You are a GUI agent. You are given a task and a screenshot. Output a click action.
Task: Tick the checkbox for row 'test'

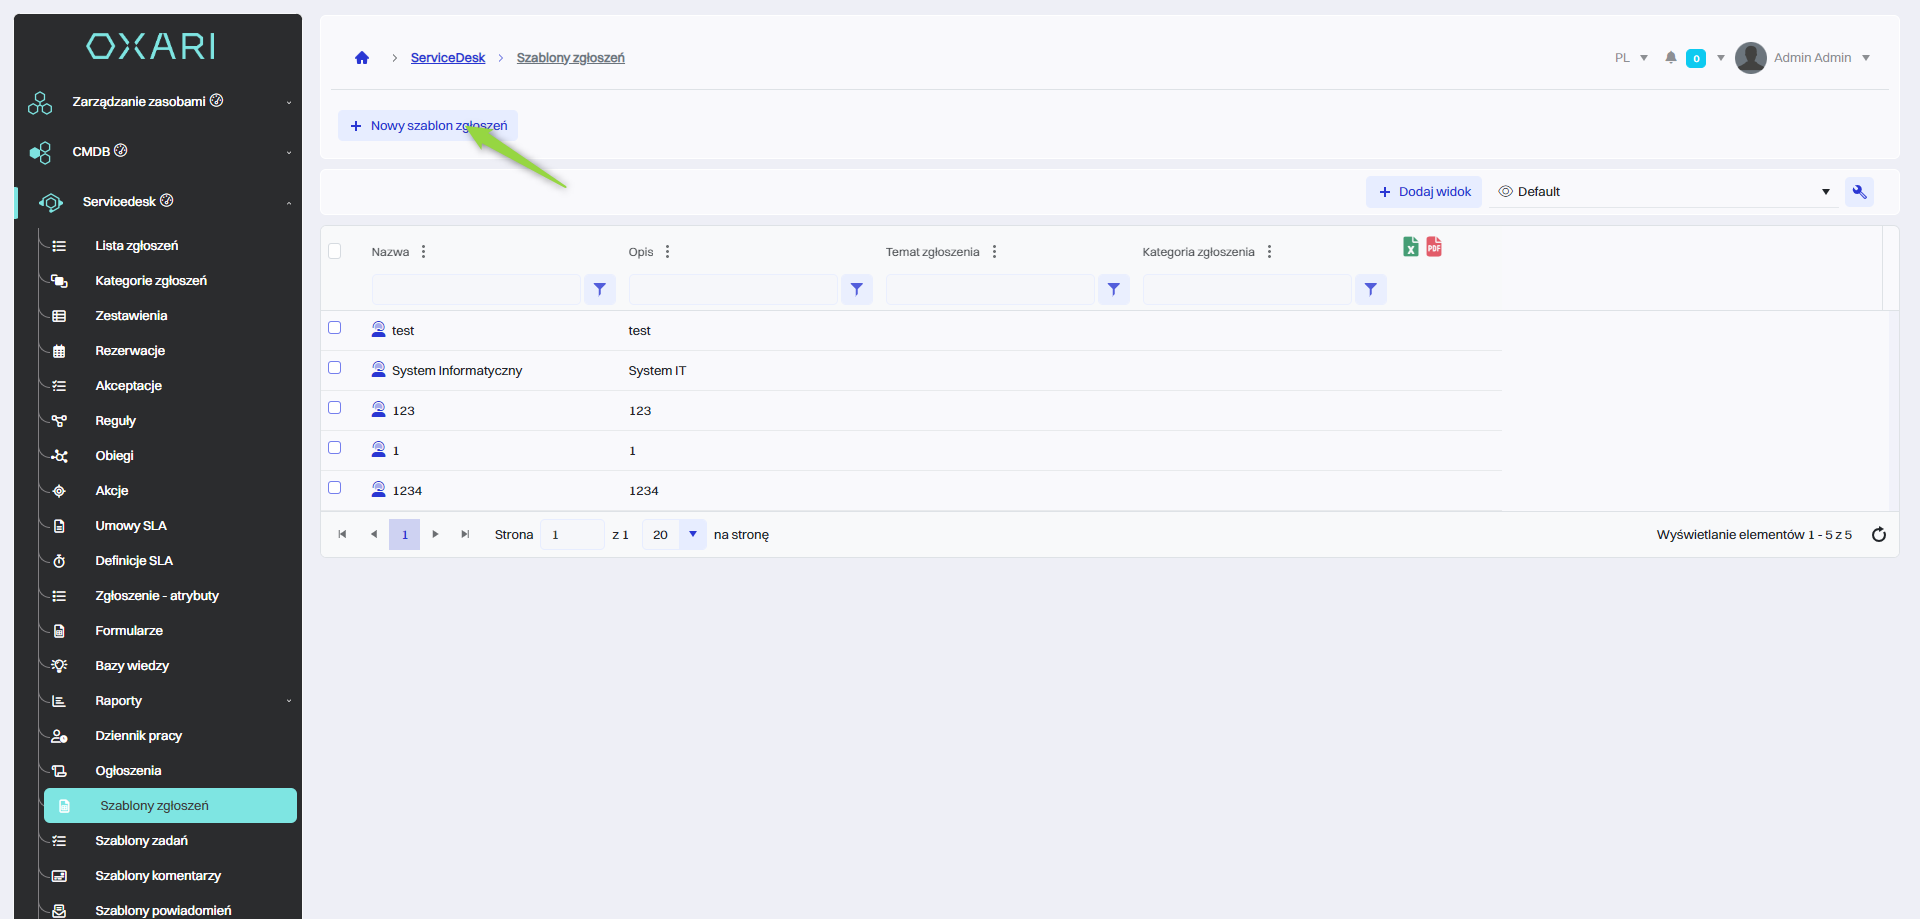click(x=335, y=328)
